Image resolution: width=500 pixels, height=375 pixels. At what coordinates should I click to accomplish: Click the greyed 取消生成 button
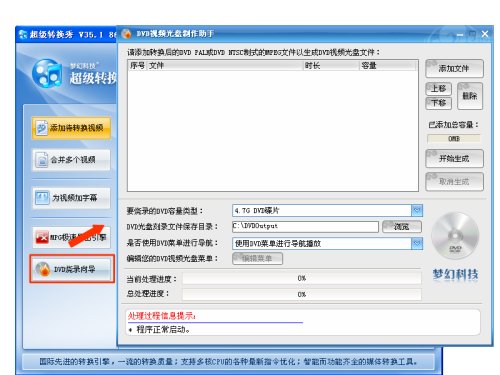point(454,182)
